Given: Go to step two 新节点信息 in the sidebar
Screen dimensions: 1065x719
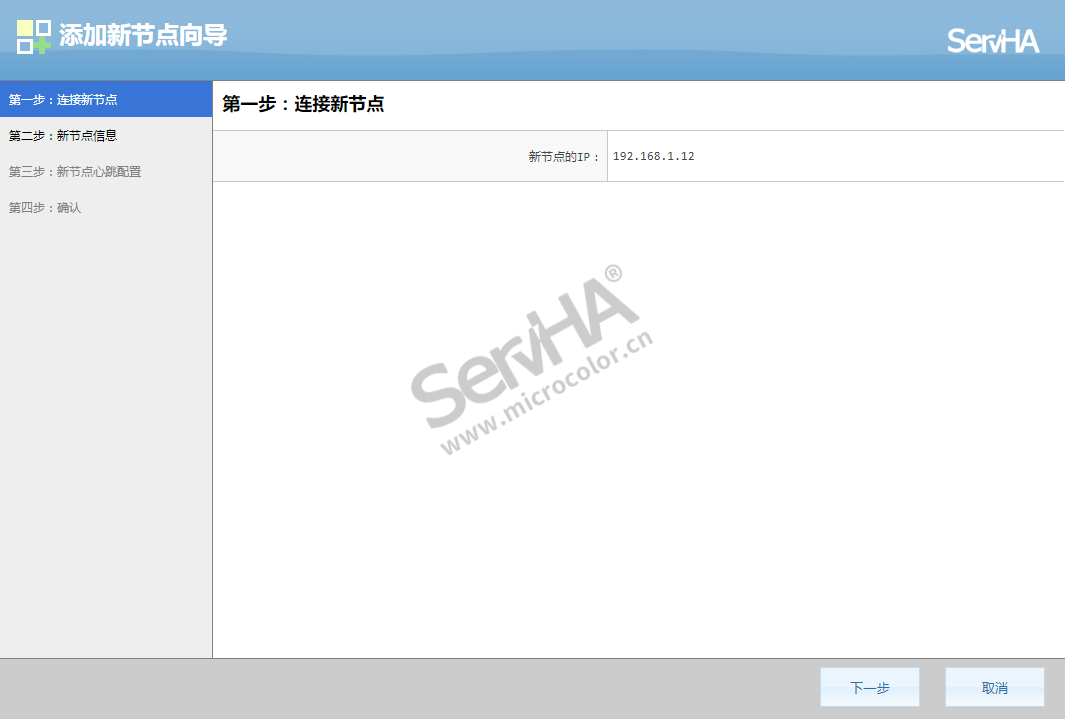Looking at the screenshot, I should (x=63, y=136).
